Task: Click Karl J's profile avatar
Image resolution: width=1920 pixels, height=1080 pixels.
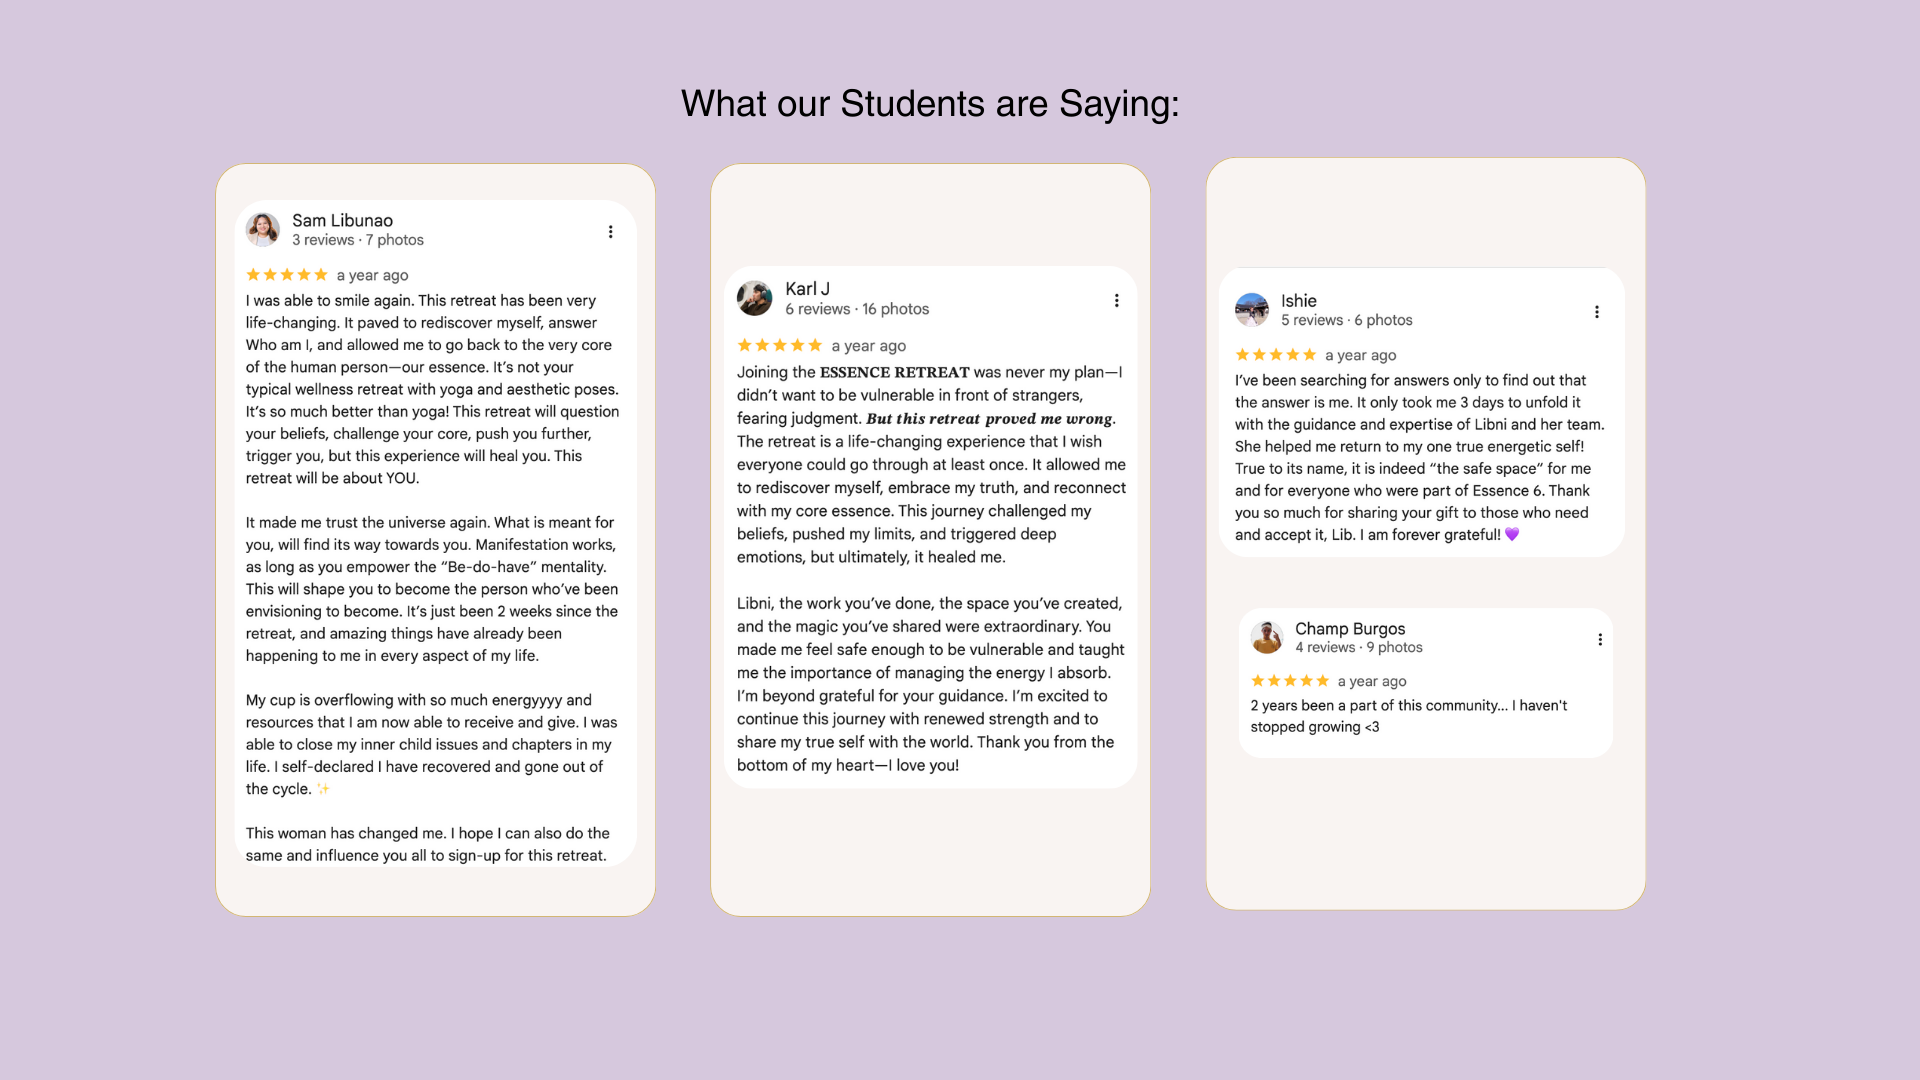Action: pos(755,298)
